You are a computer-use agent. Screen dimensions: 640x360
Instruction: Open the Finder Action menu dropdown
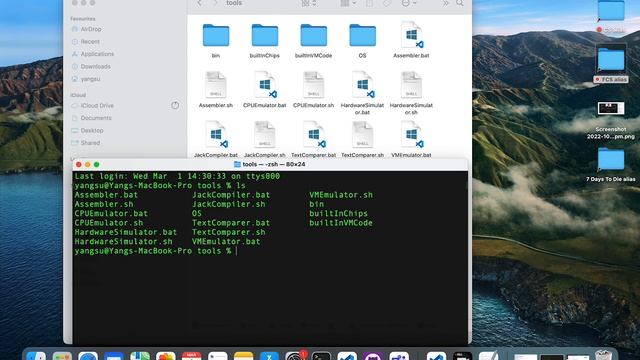pos(409,3)
